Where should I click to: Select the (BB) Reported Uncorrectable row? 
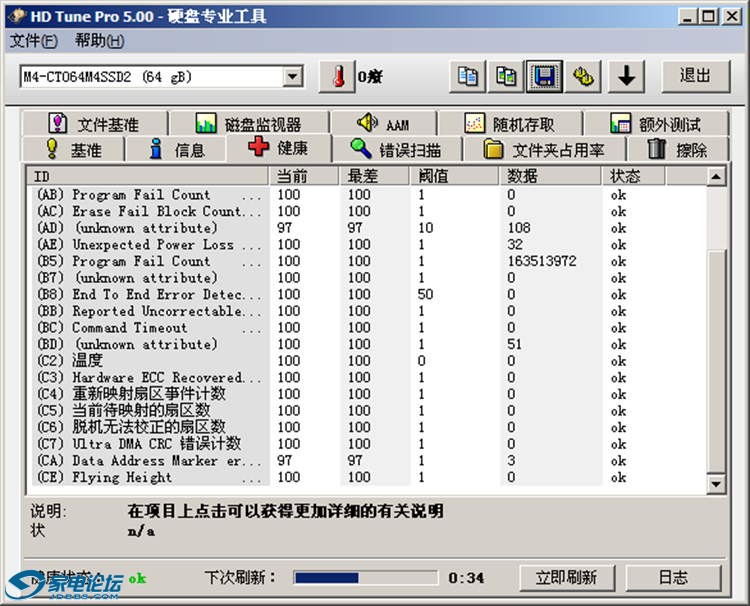366,311
